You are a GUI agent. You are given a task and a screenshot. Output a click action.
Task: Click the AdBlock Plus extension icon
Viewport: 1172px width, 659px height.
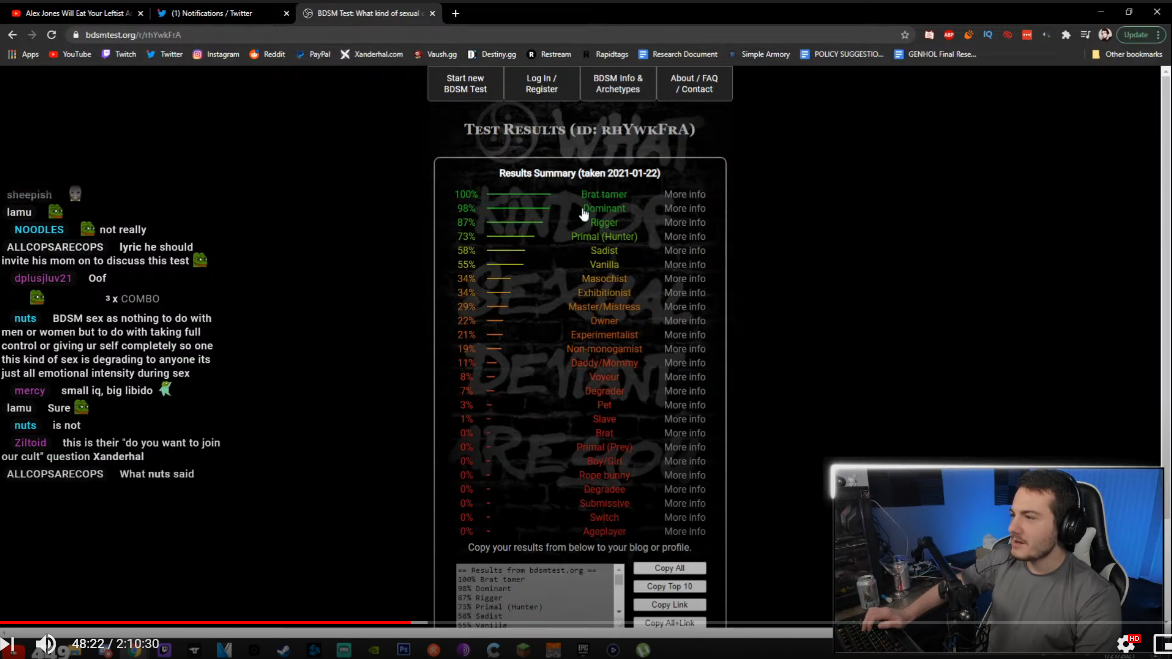[949, 34]
